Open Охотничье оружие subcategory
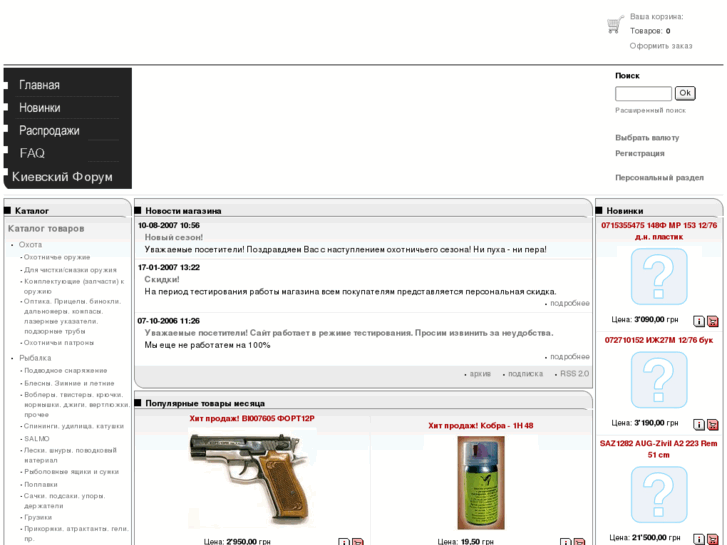Image resolution: width=727 pixels, height=545 pixels. 57,257
